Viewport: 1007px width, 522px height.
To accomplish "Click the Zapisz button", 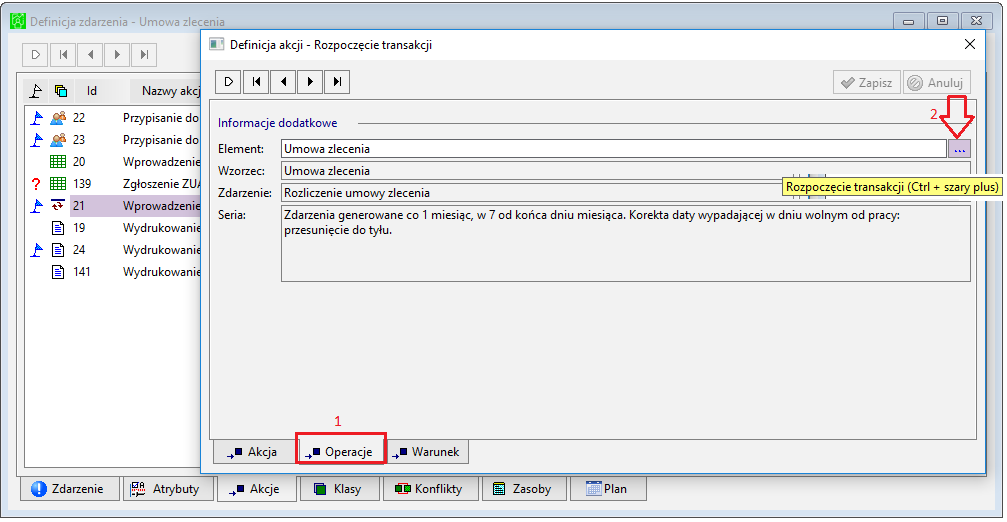I will 867,83.
